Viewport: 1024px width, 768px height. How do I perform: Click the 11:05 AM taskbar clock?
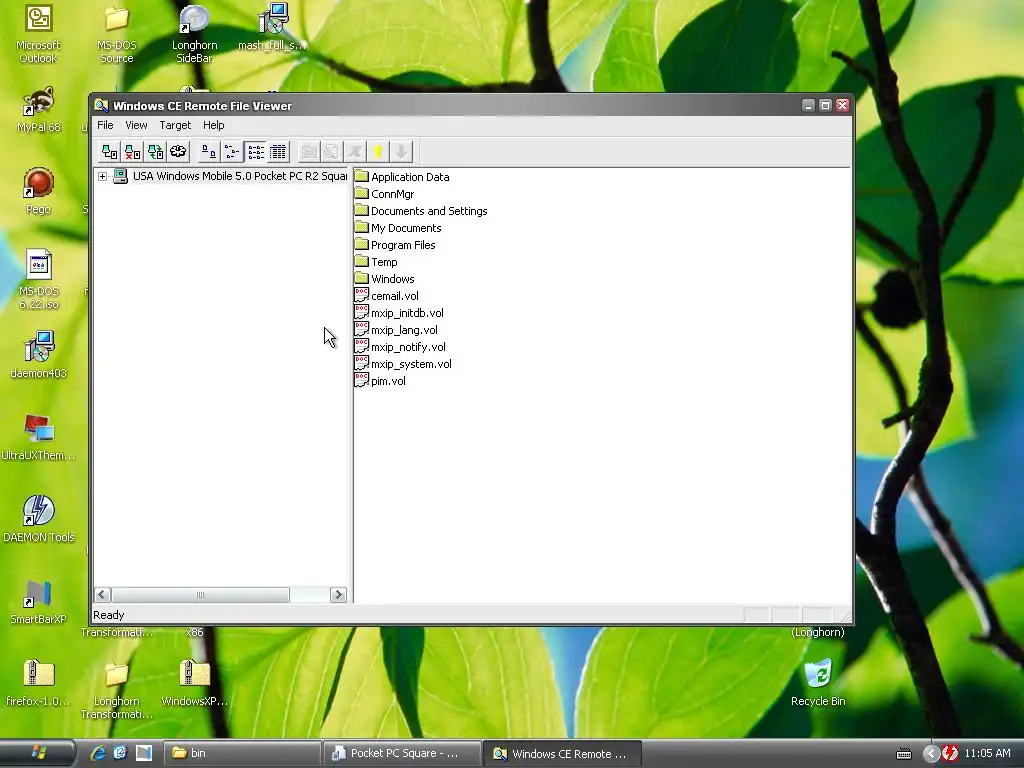987,753
